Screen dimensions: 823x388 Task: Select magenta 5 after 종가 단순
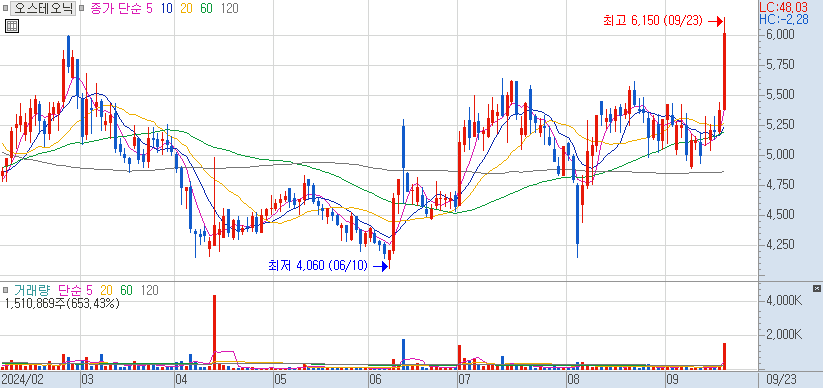coord(150,9)
